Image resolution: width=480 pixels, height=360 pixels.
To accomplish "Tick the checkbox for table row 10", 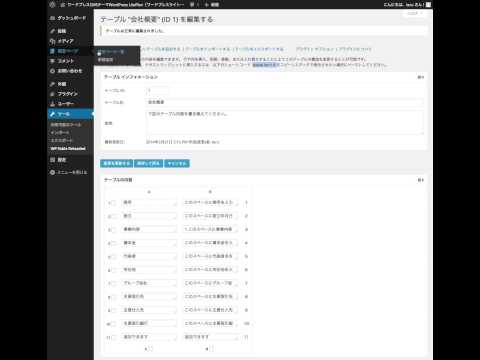I will point(113,324).
